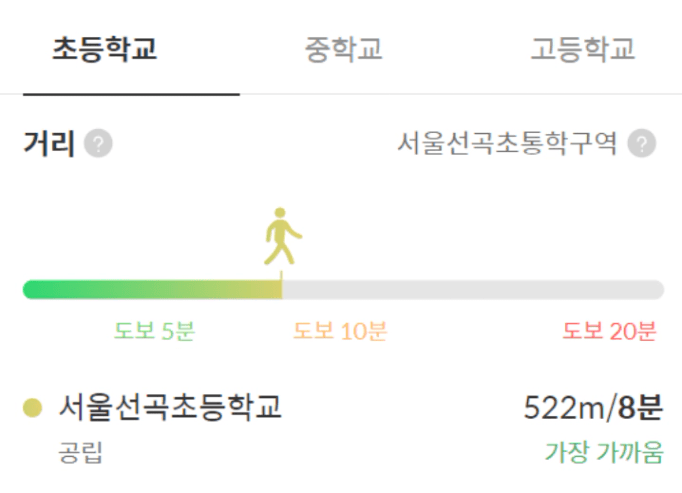Click the bold 8분 walking time
This screenshot has height=493, width=682.
tap(640, 408)
